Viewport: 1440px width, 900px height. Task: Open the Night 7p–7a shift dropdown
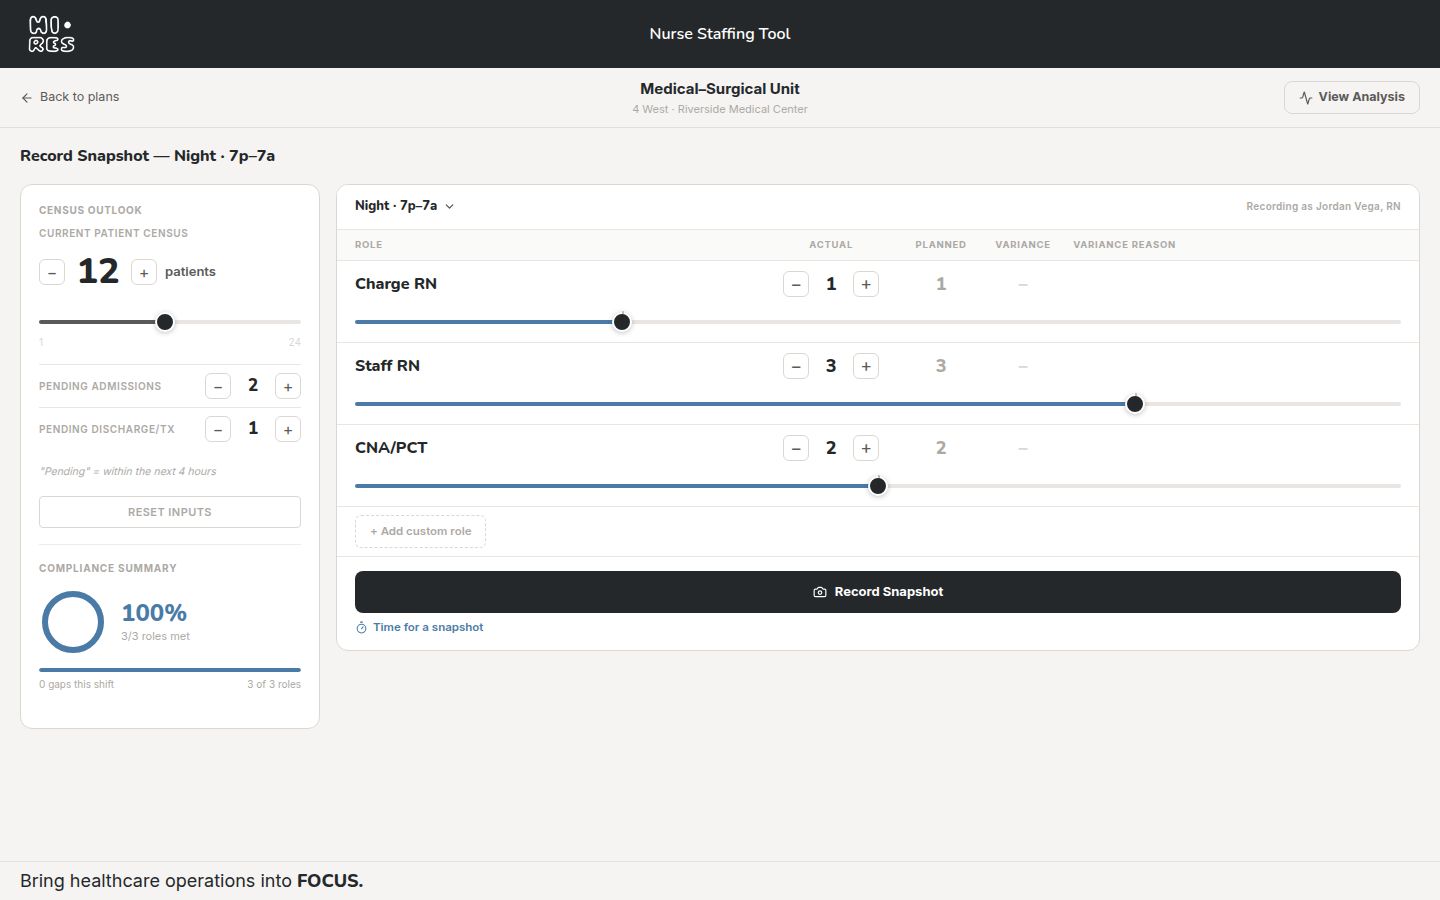(x=405, y=206)
